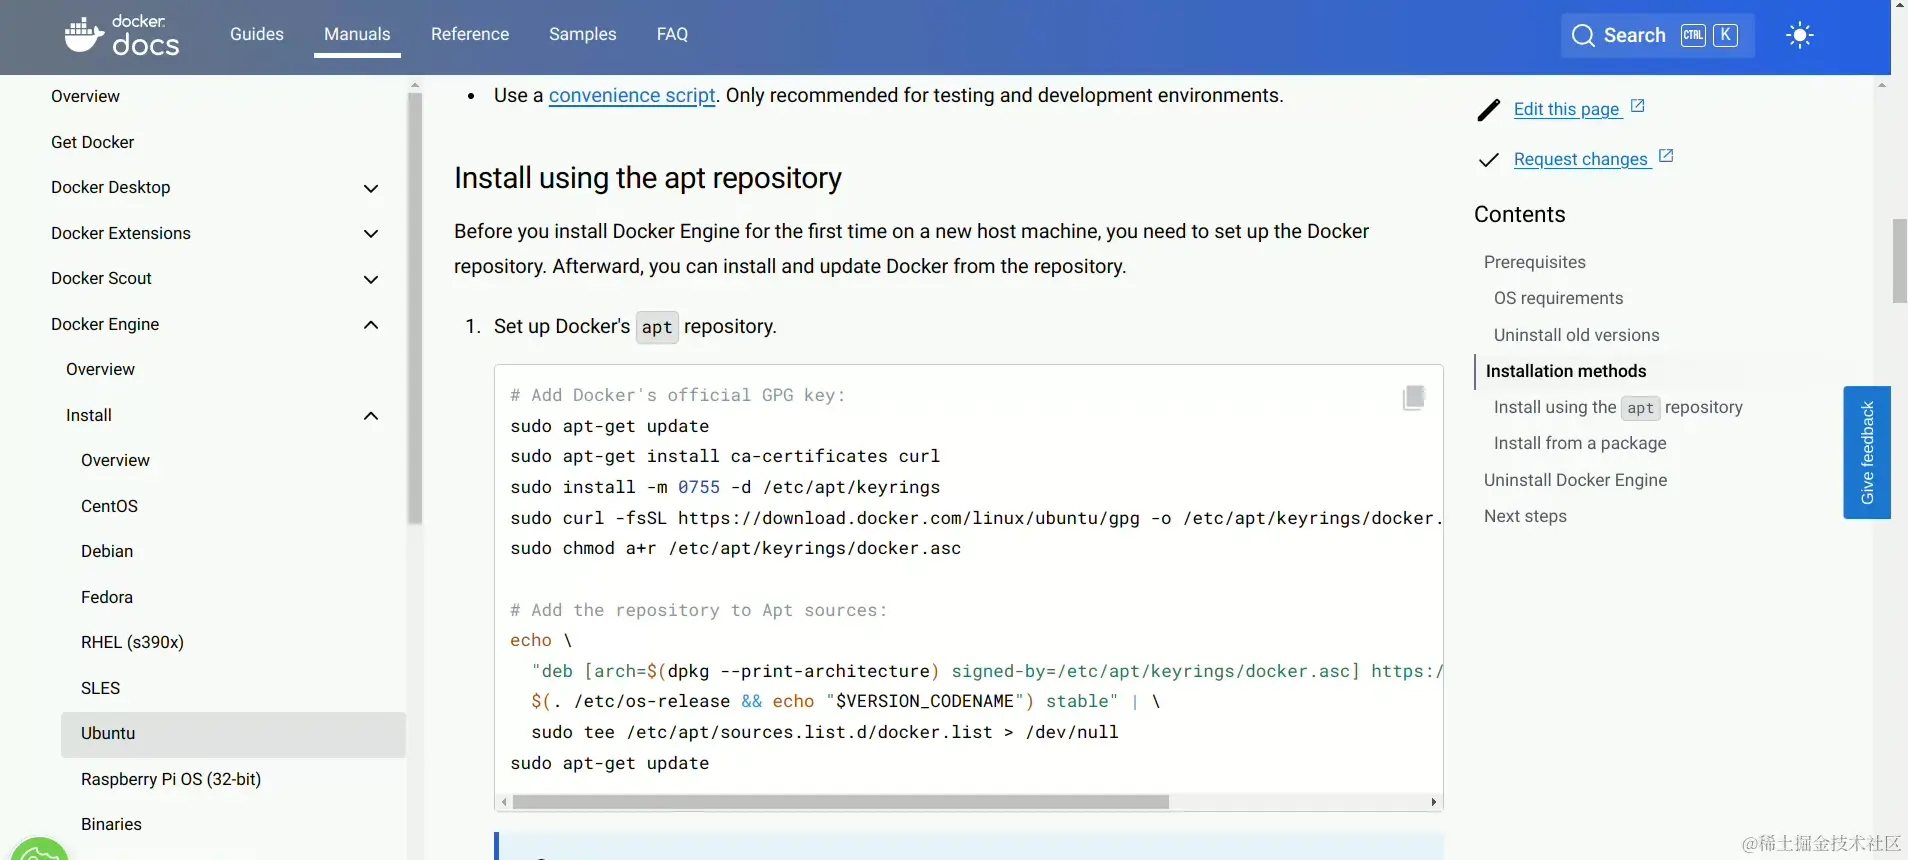Jump to Uninstall old versions in Contents
This screenshot has width=1908, height=860.
1577,335
